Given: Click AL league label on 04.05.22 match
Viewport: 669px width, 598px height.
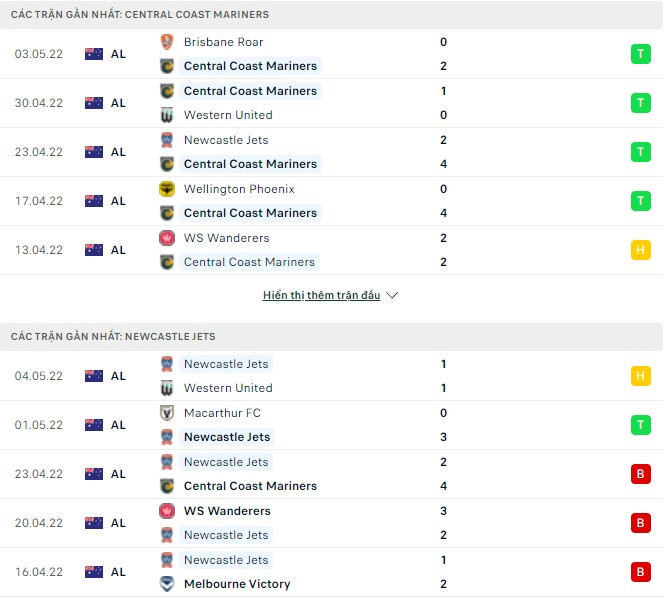Looking at the screenshot, I should tap(118, 376).
